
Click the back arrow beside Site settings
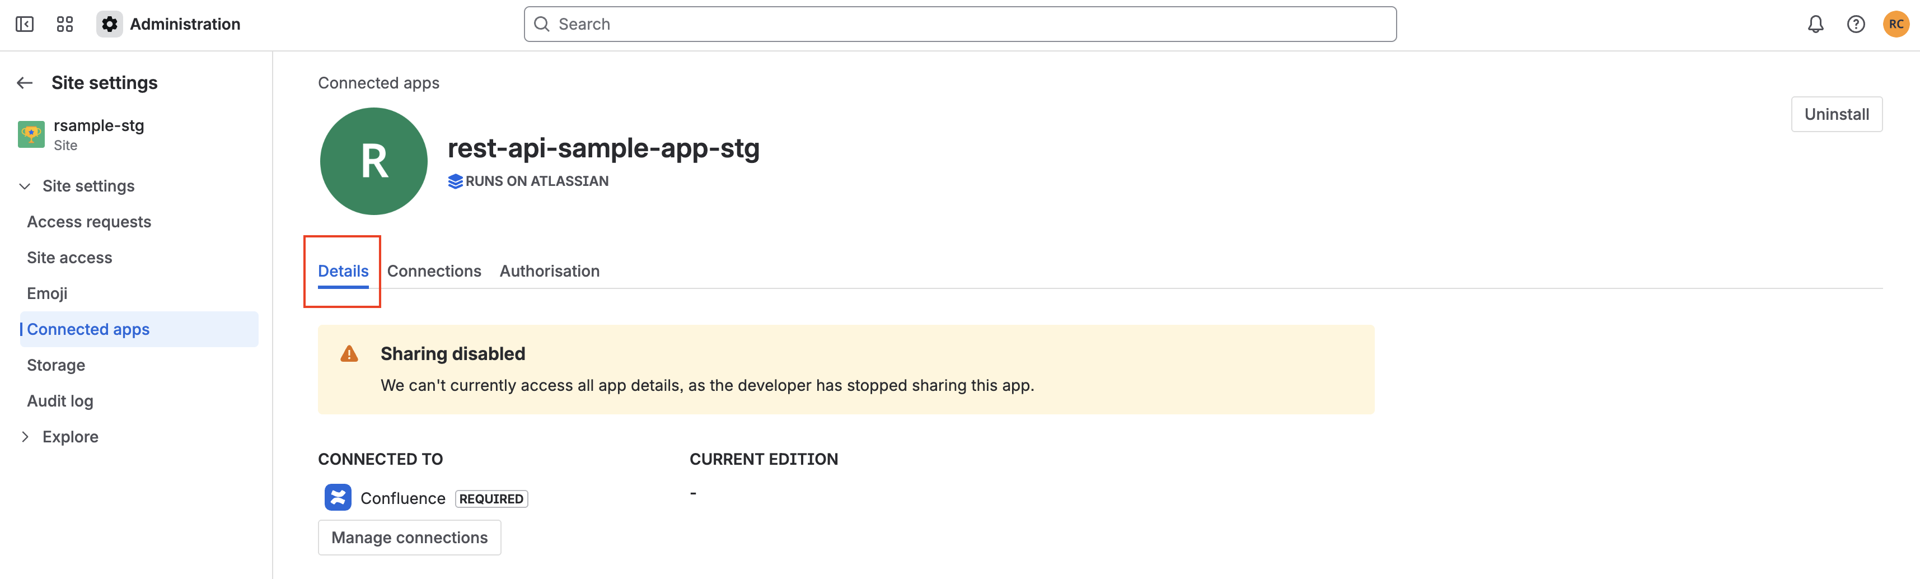[24, 82]
